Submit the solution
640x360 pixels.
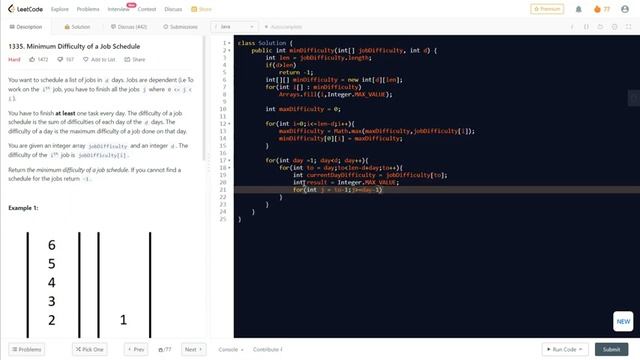coord(611,349)
